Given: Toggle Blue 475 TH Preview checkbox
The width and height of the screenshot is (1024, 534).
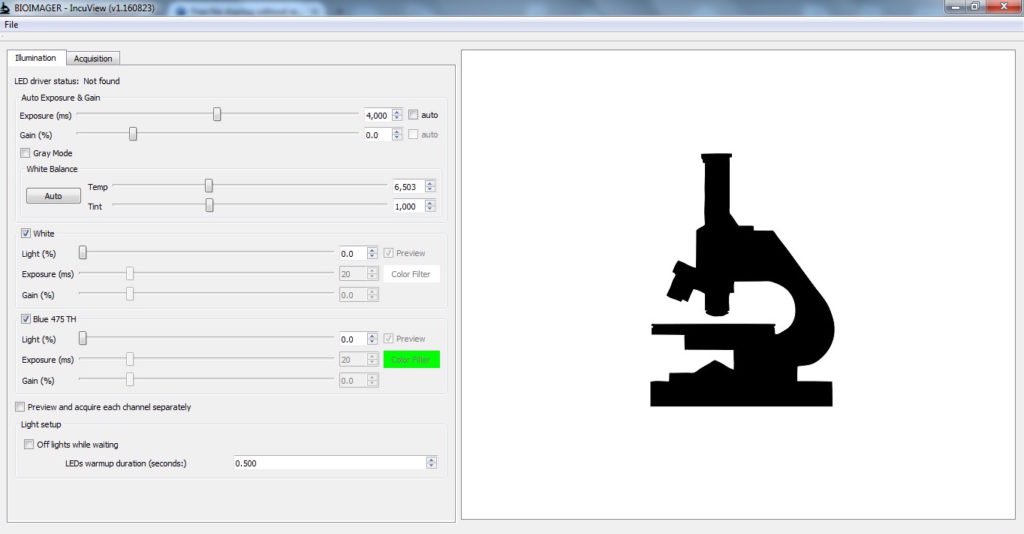Looking at the screenshot, I should [x=389, y=338].
